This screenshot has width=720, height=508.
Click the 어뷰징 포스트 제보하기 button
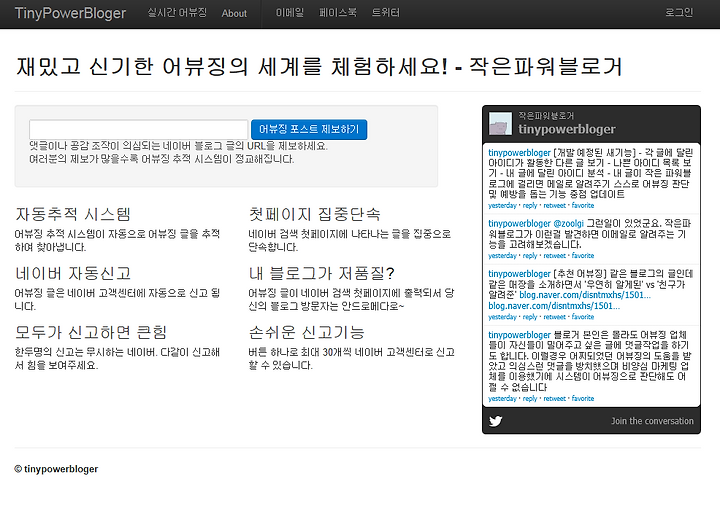[309, 130]
